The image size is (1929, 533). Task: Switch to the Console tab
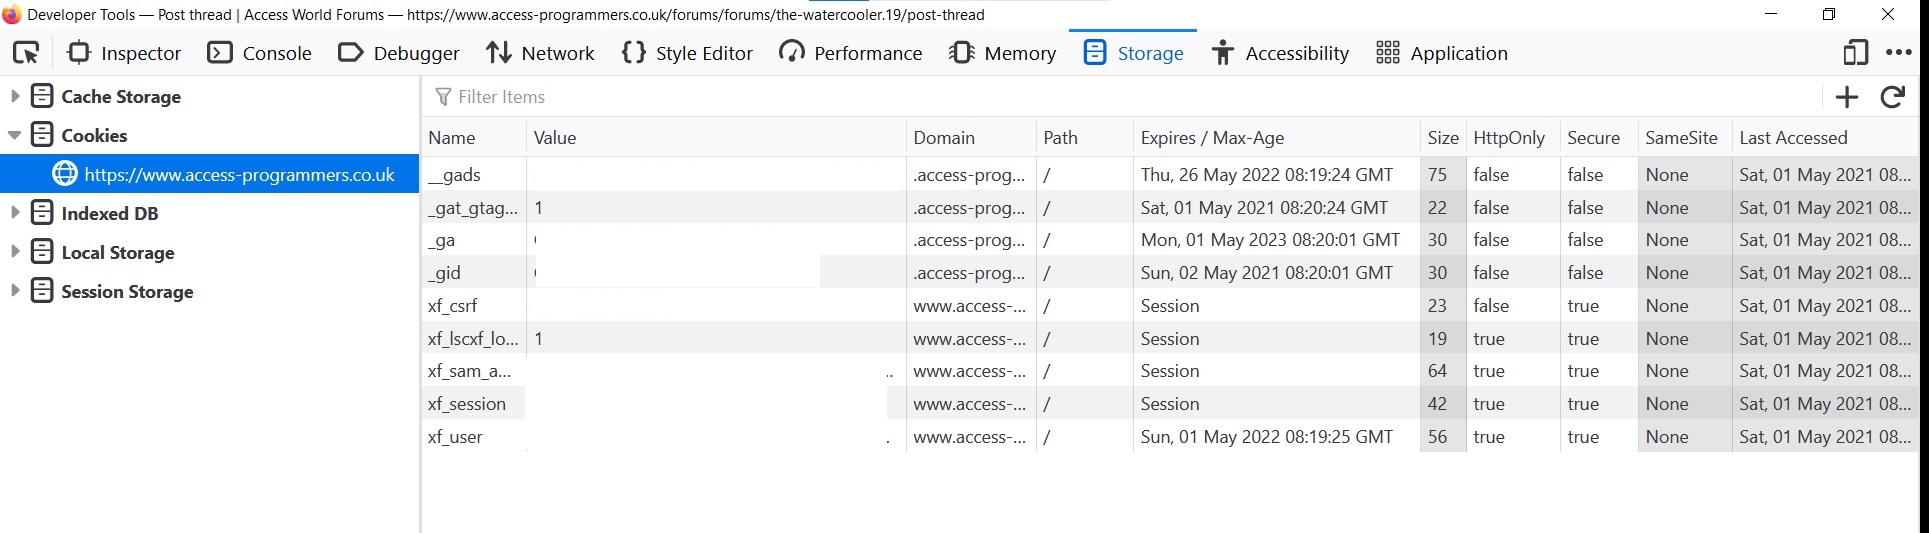point(260,53)
